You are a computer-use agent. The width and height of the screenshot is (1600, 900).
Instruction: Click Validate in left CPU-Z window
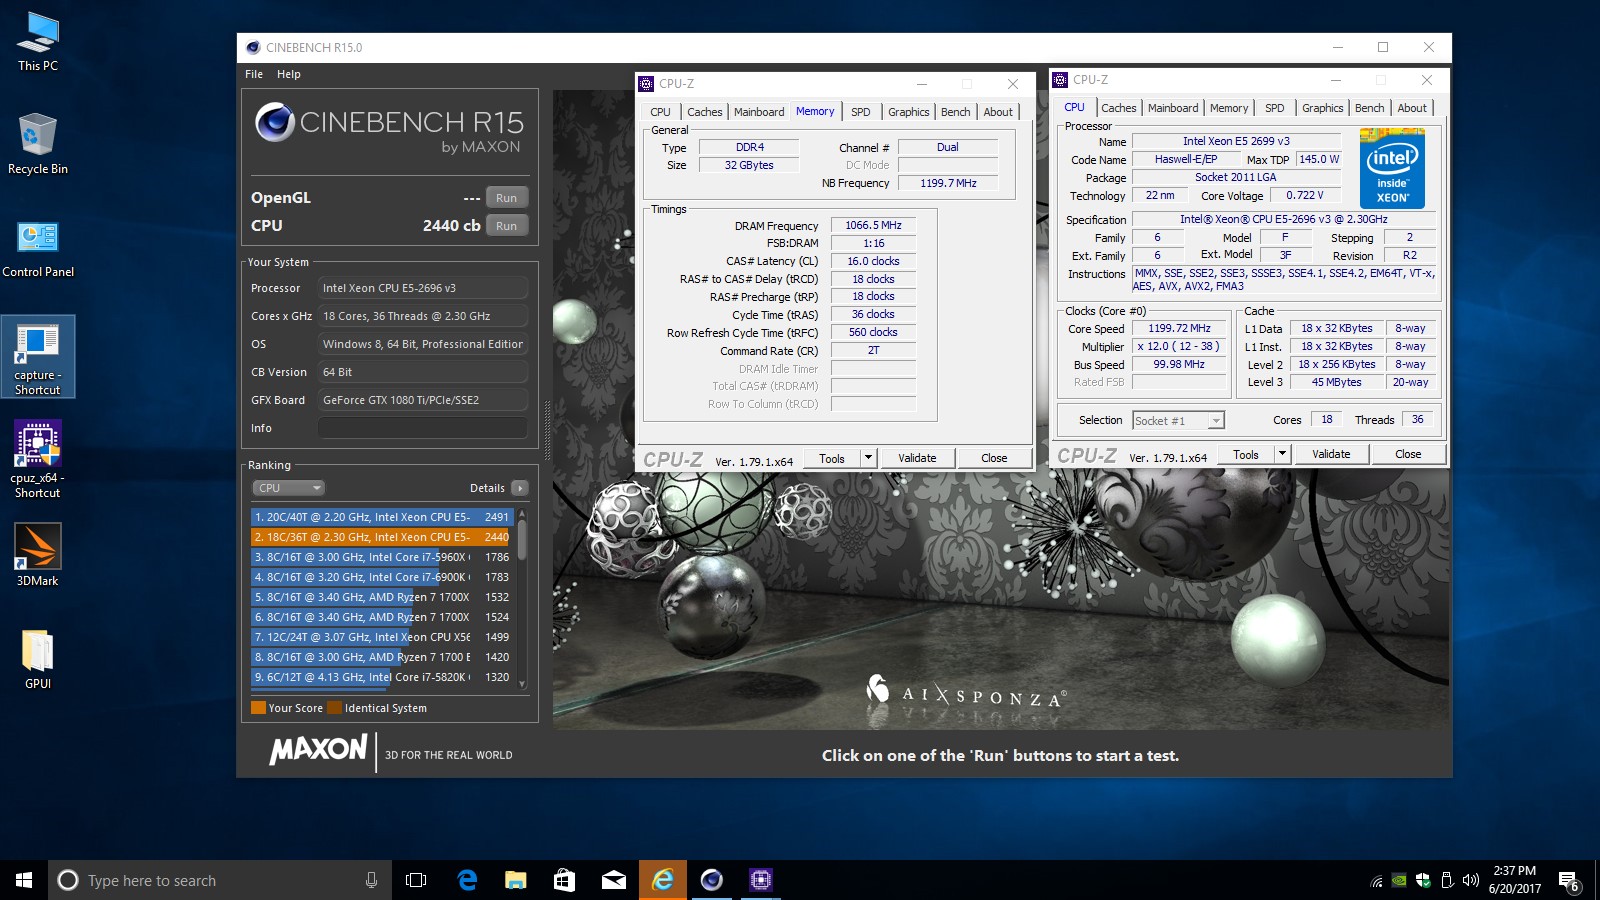click(917, 458)
